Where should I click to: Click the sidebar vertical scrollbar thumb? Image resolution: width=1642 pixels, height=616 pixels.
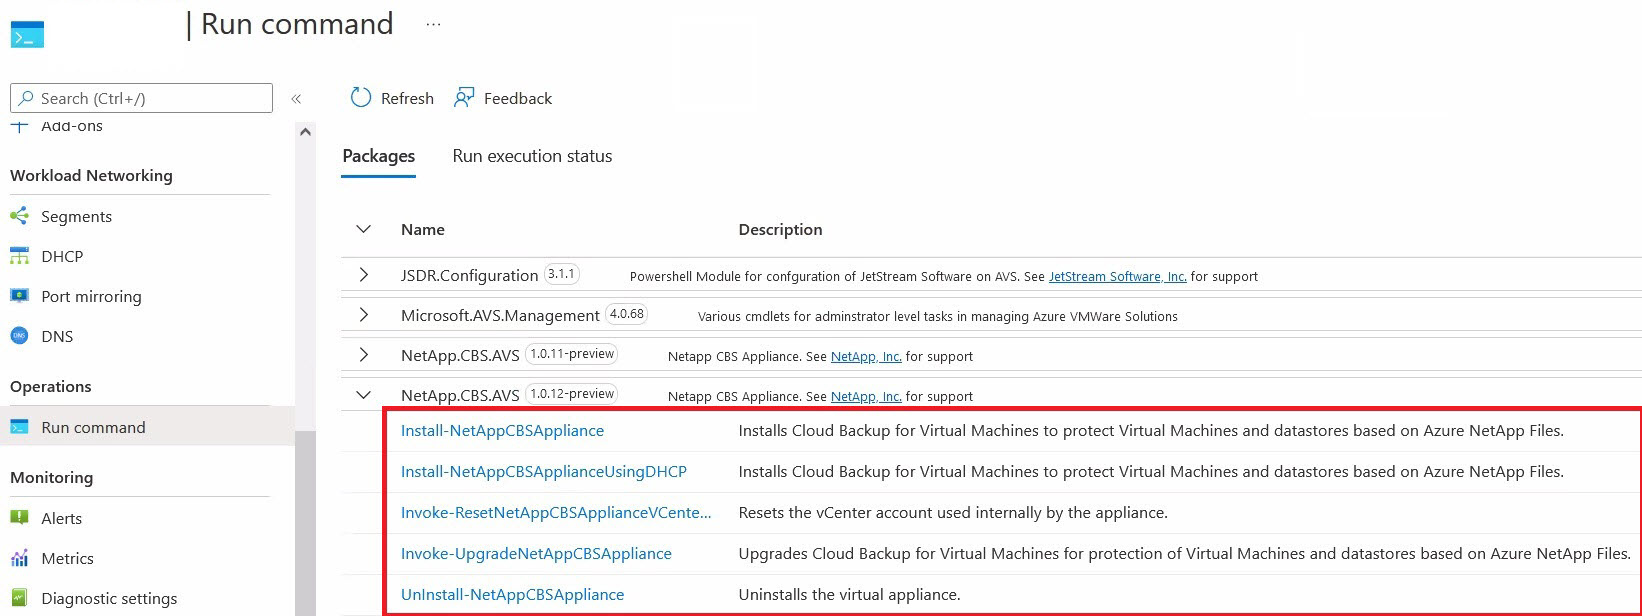[305, 523]
